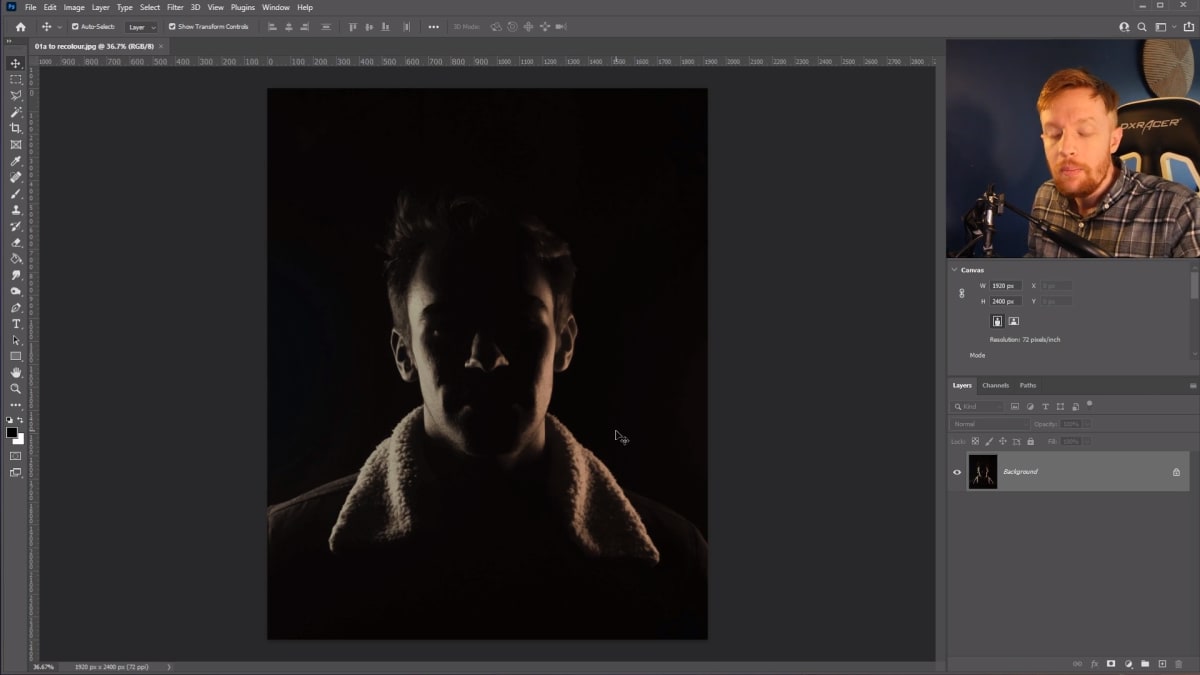Select the Move tool

tap(14, 63)
